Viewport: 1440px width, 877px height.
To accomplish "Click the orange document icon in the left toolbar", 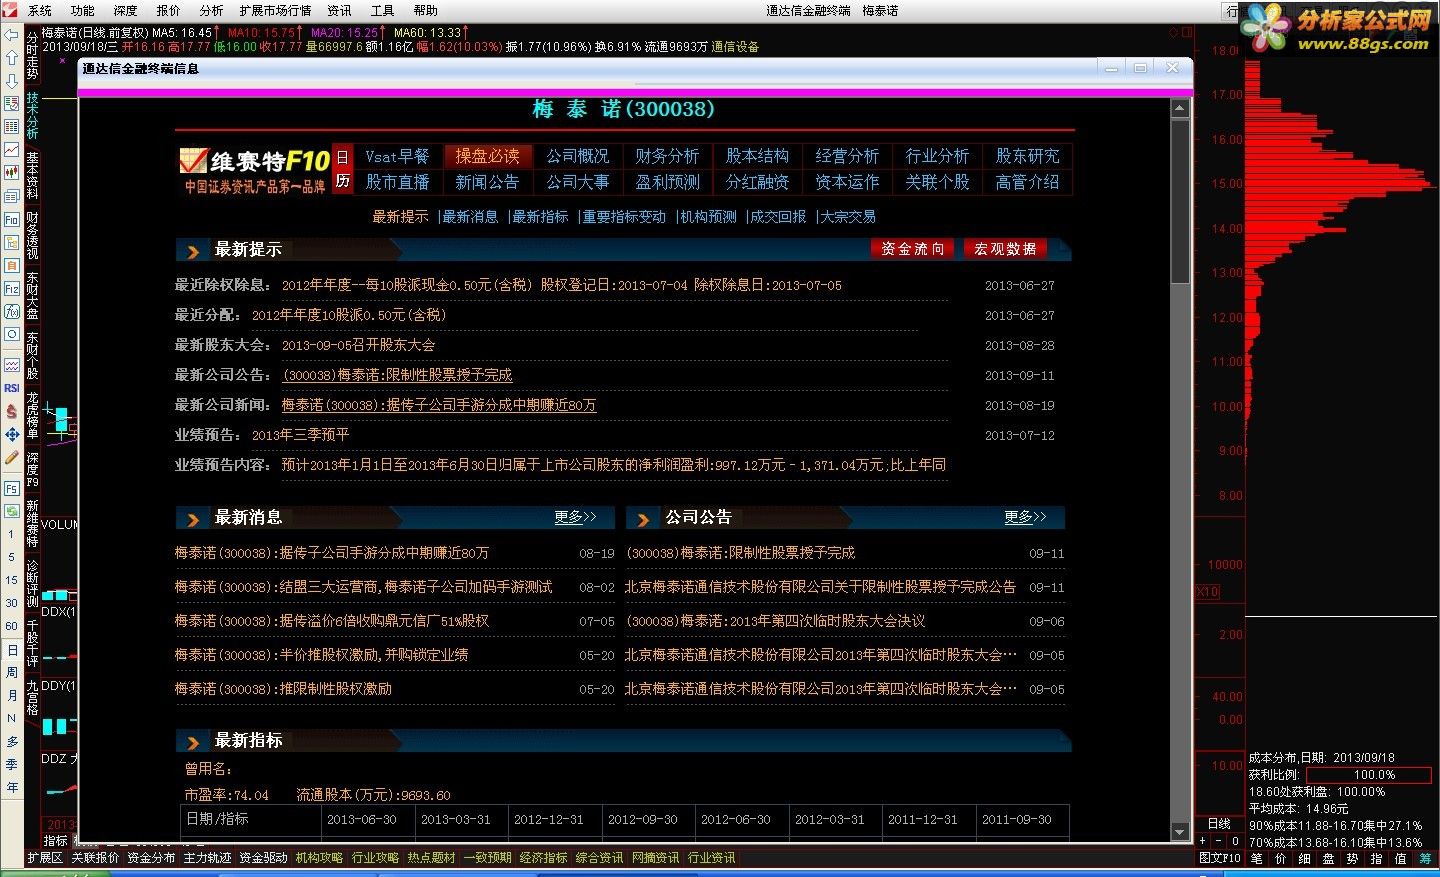I will pos(11,265).
